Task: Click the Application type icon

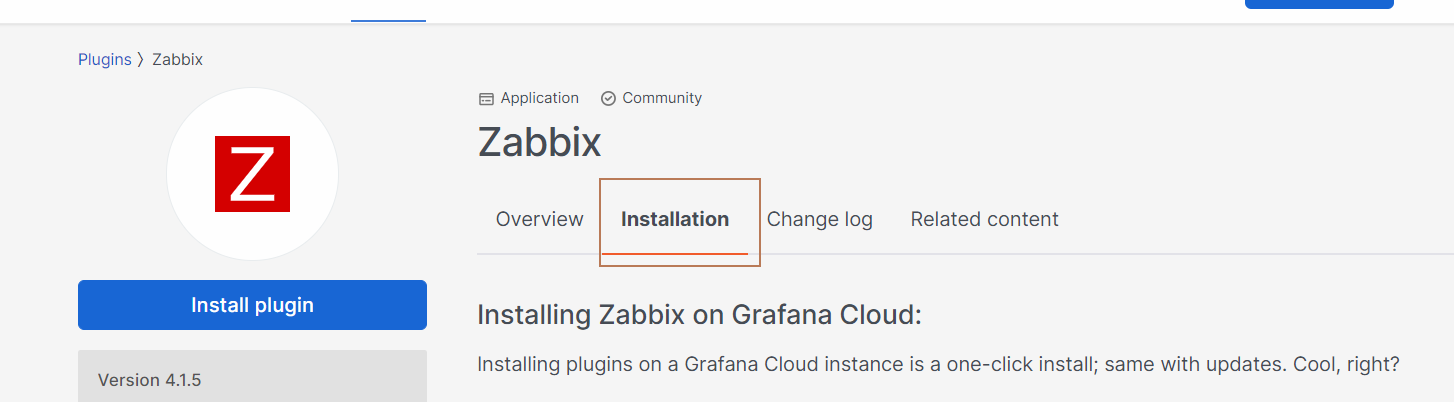Action: point(486,99)
